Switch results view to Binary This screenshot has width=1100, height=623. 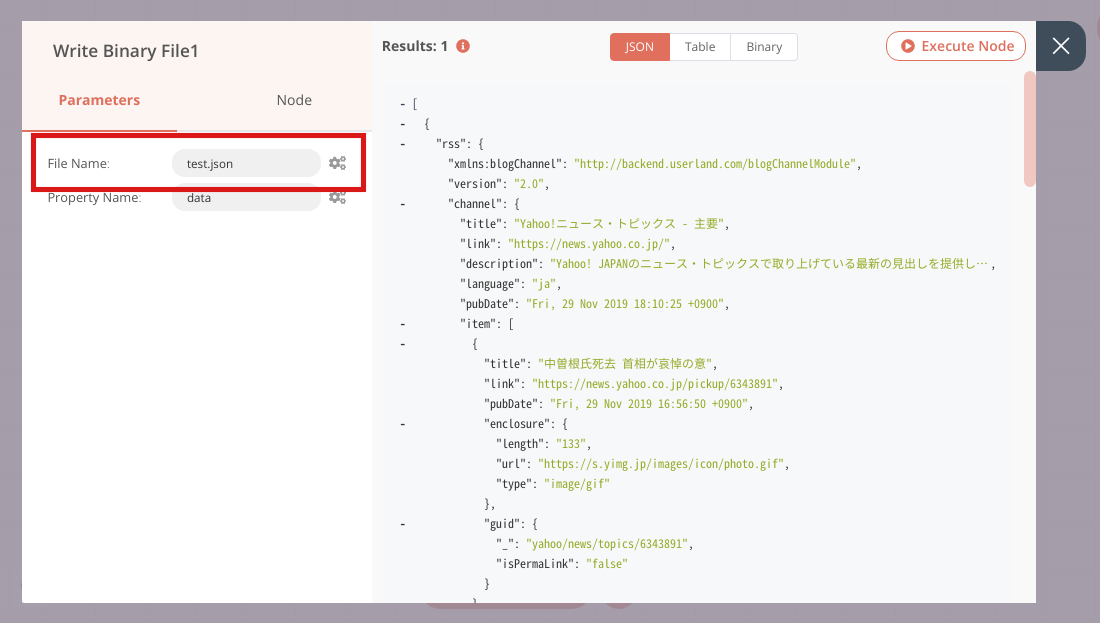click(x=763, y=46)
